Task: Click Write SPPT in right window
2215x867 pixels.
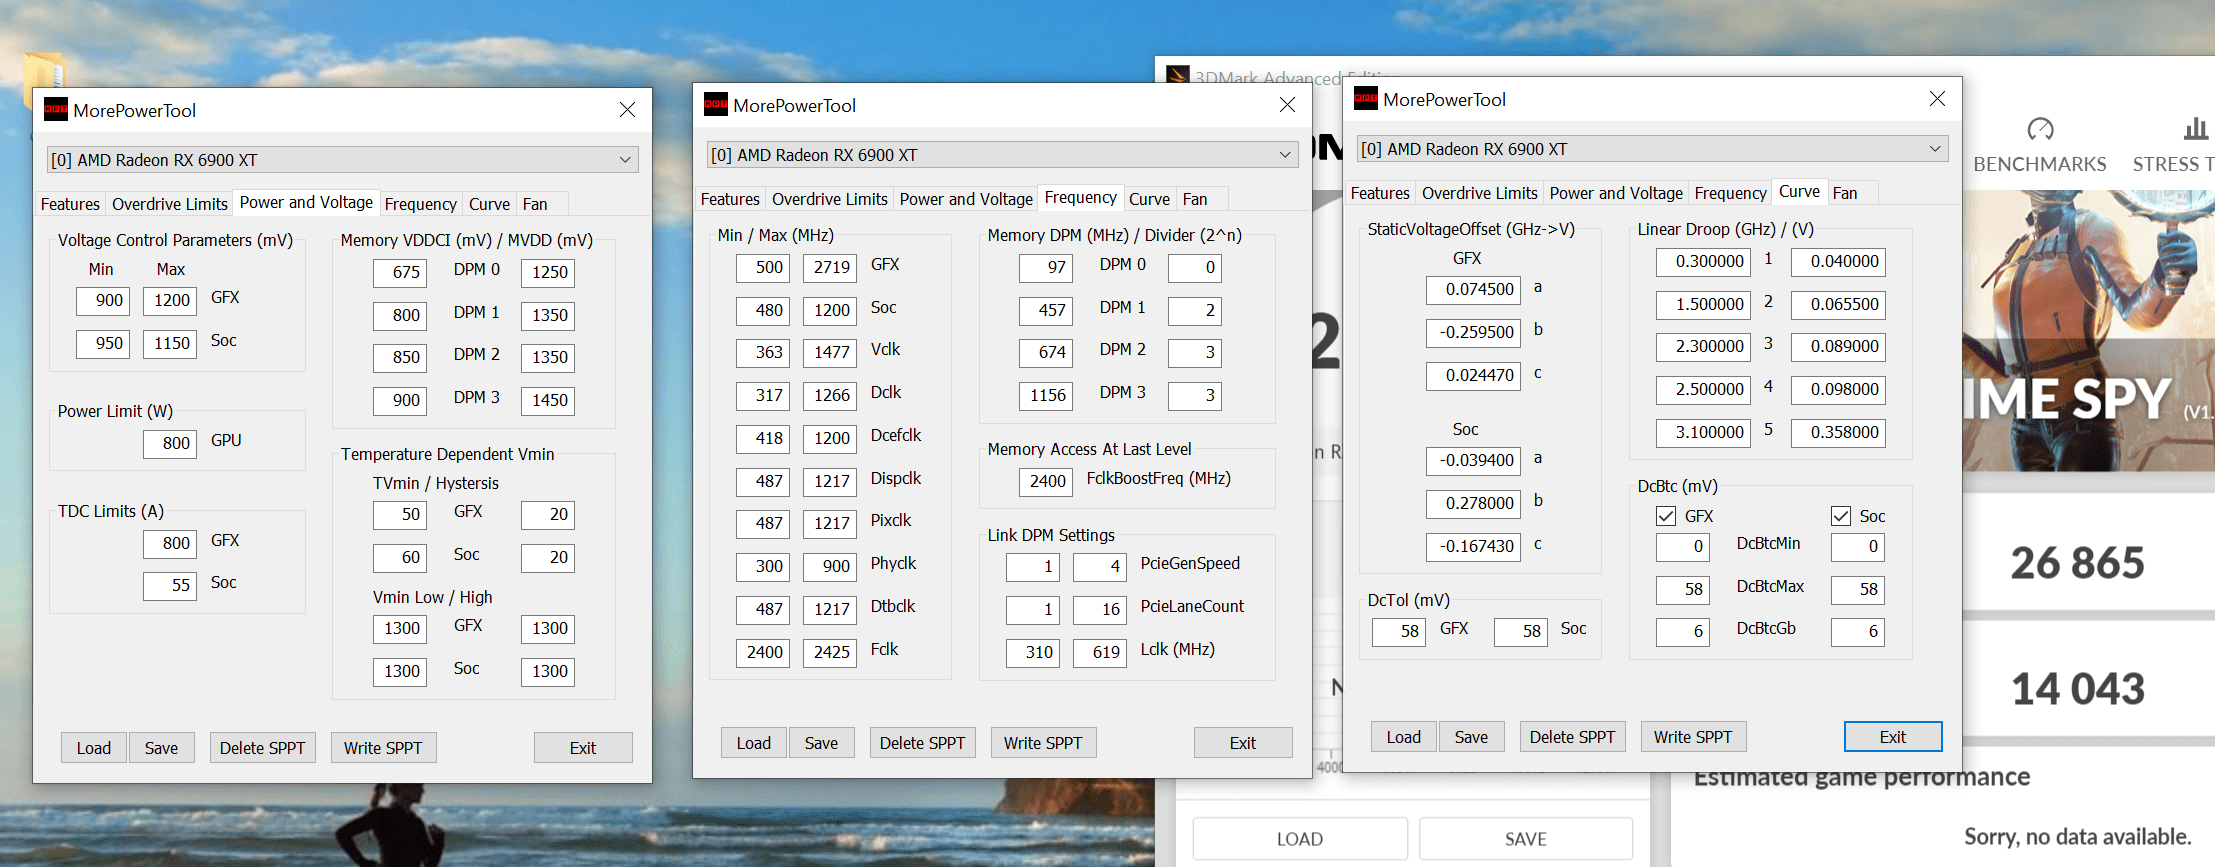Action: tap(1693, 737)
